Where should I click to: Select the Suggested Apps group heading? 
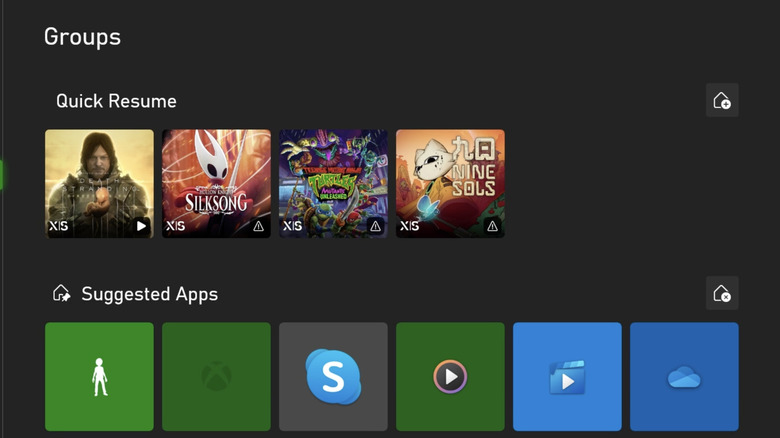pyautogui.click(x=150, y=294)
